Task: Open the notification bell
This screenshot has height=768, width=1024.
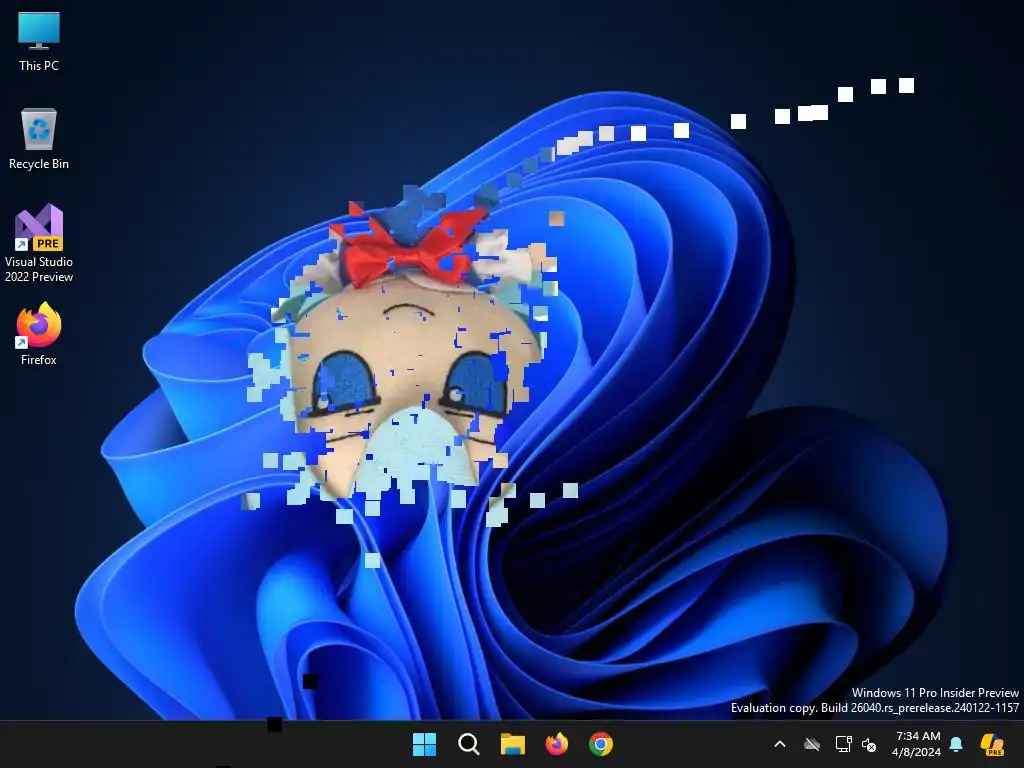Action: (x=956, y=744)
